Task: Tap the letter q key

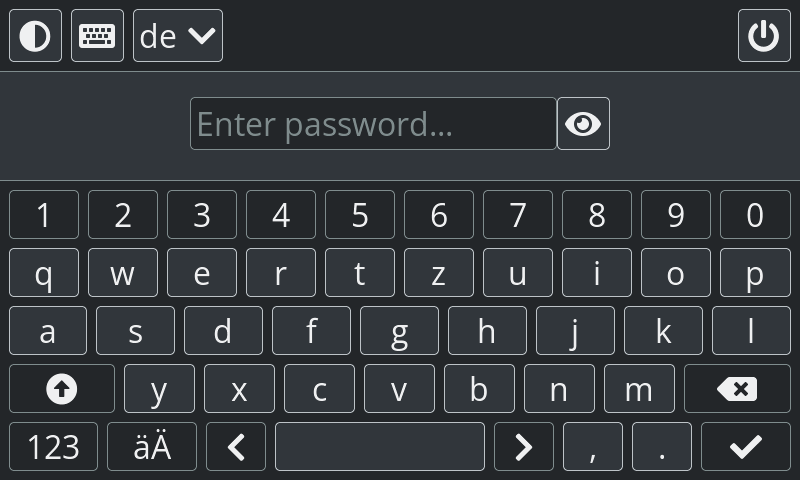Action: (x=44, y=272)
